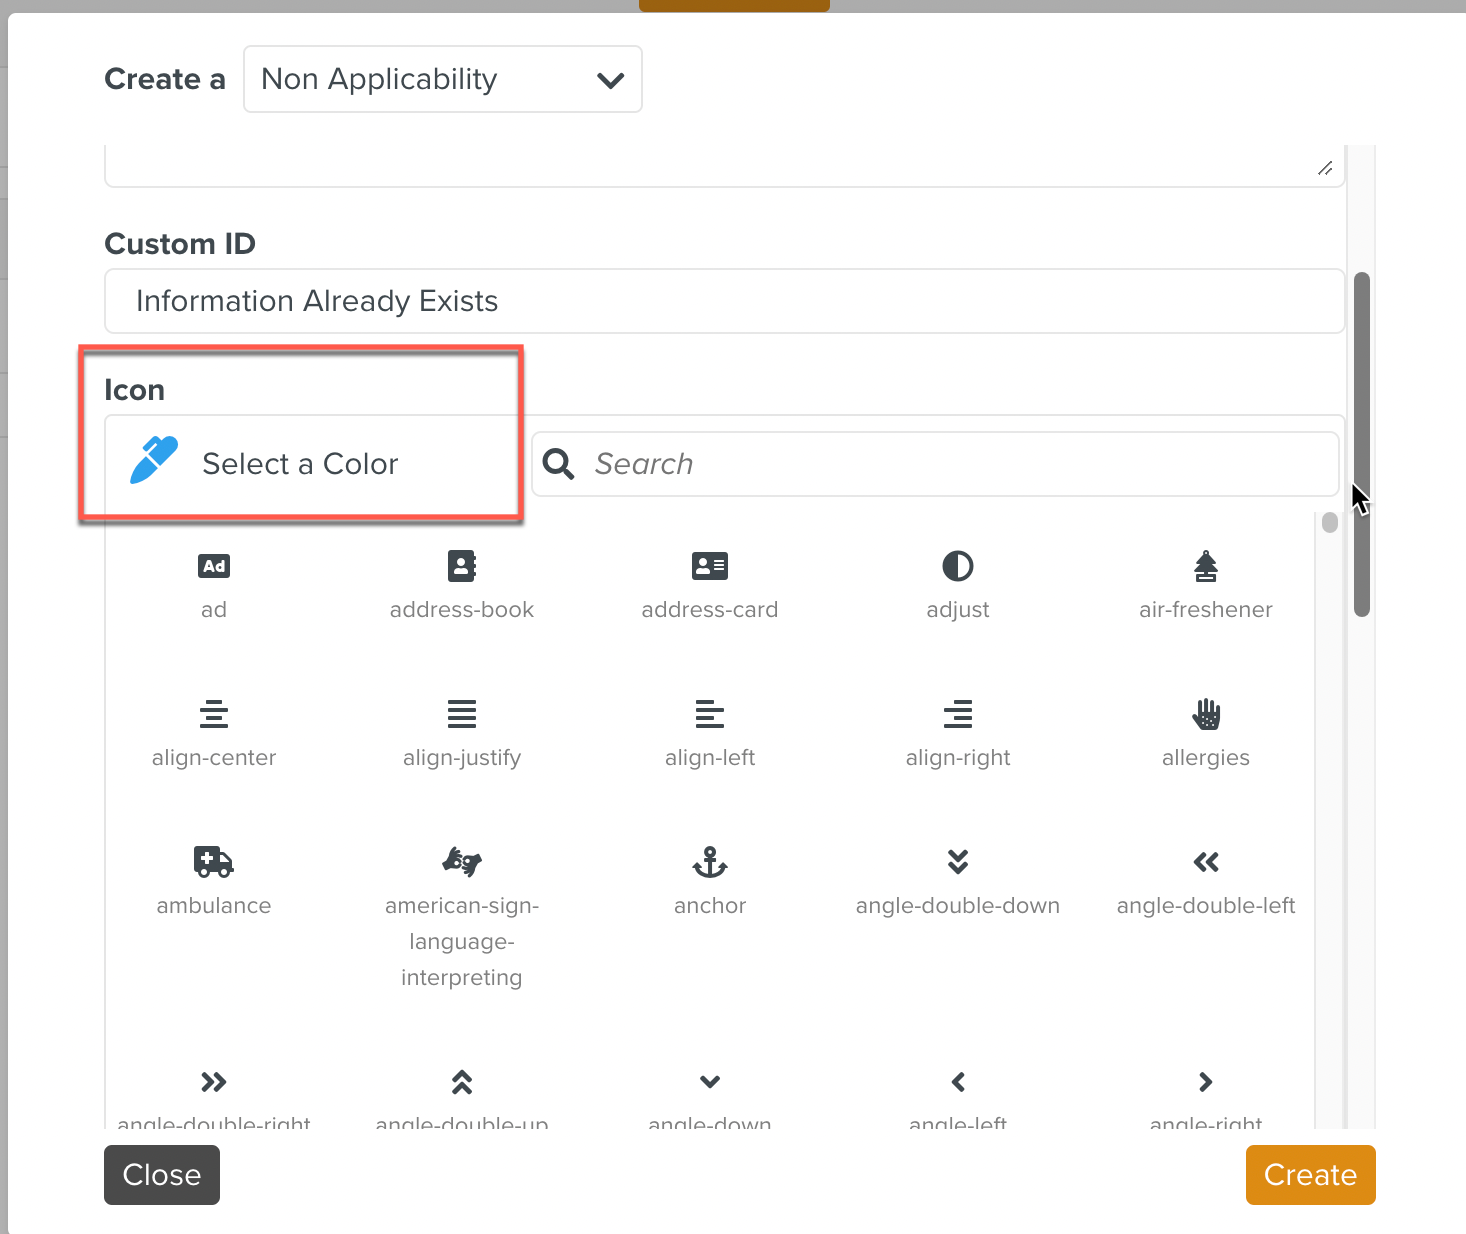Choose the address-book icon
The image size is (1466, 1234).
[461, 567]
